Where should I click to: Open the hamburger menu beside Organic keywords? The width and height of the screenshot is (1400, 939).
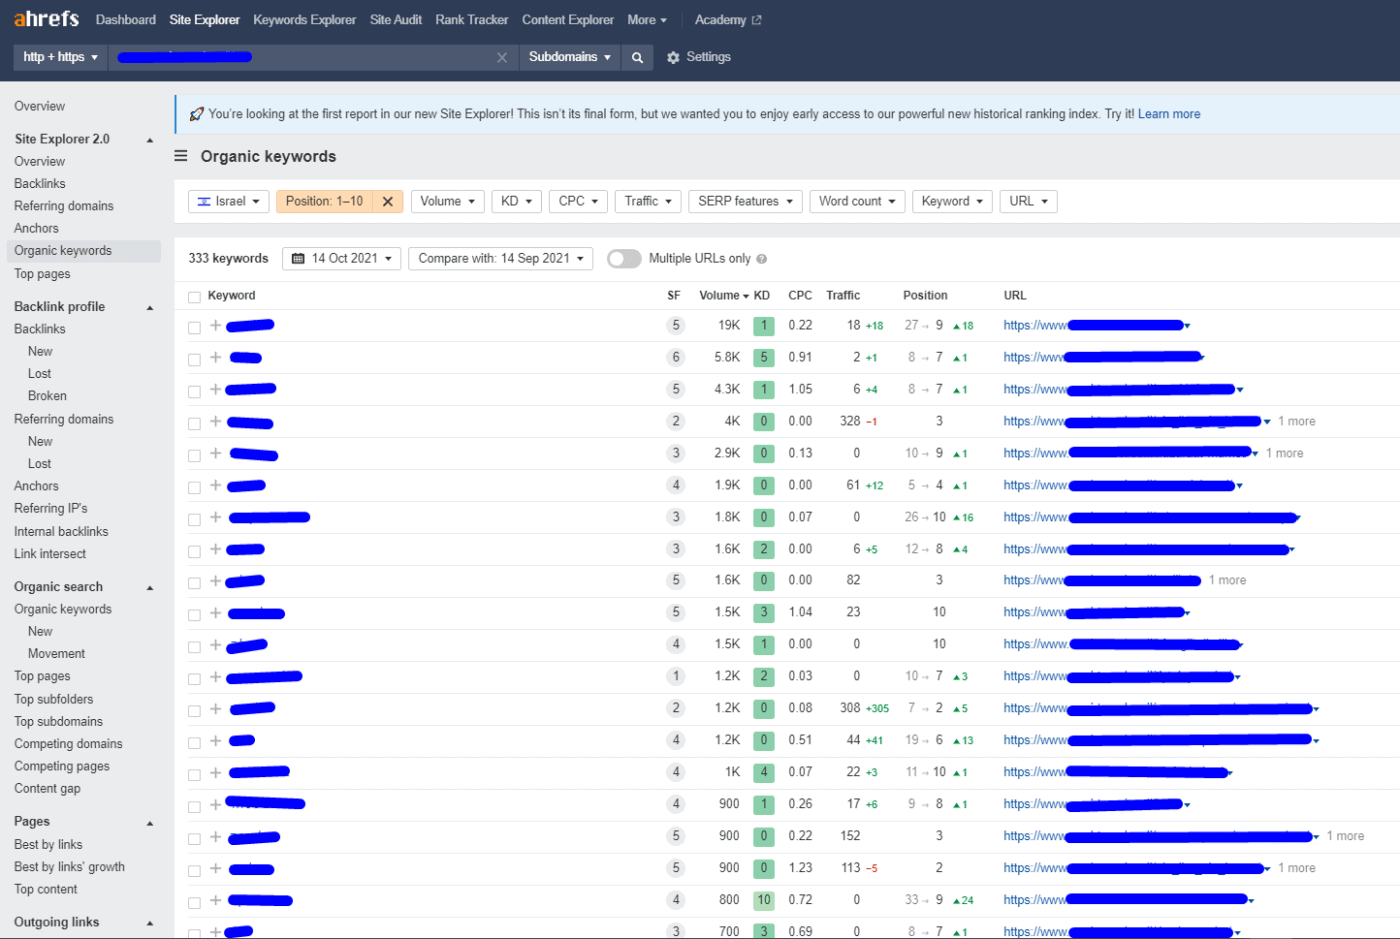181,156
